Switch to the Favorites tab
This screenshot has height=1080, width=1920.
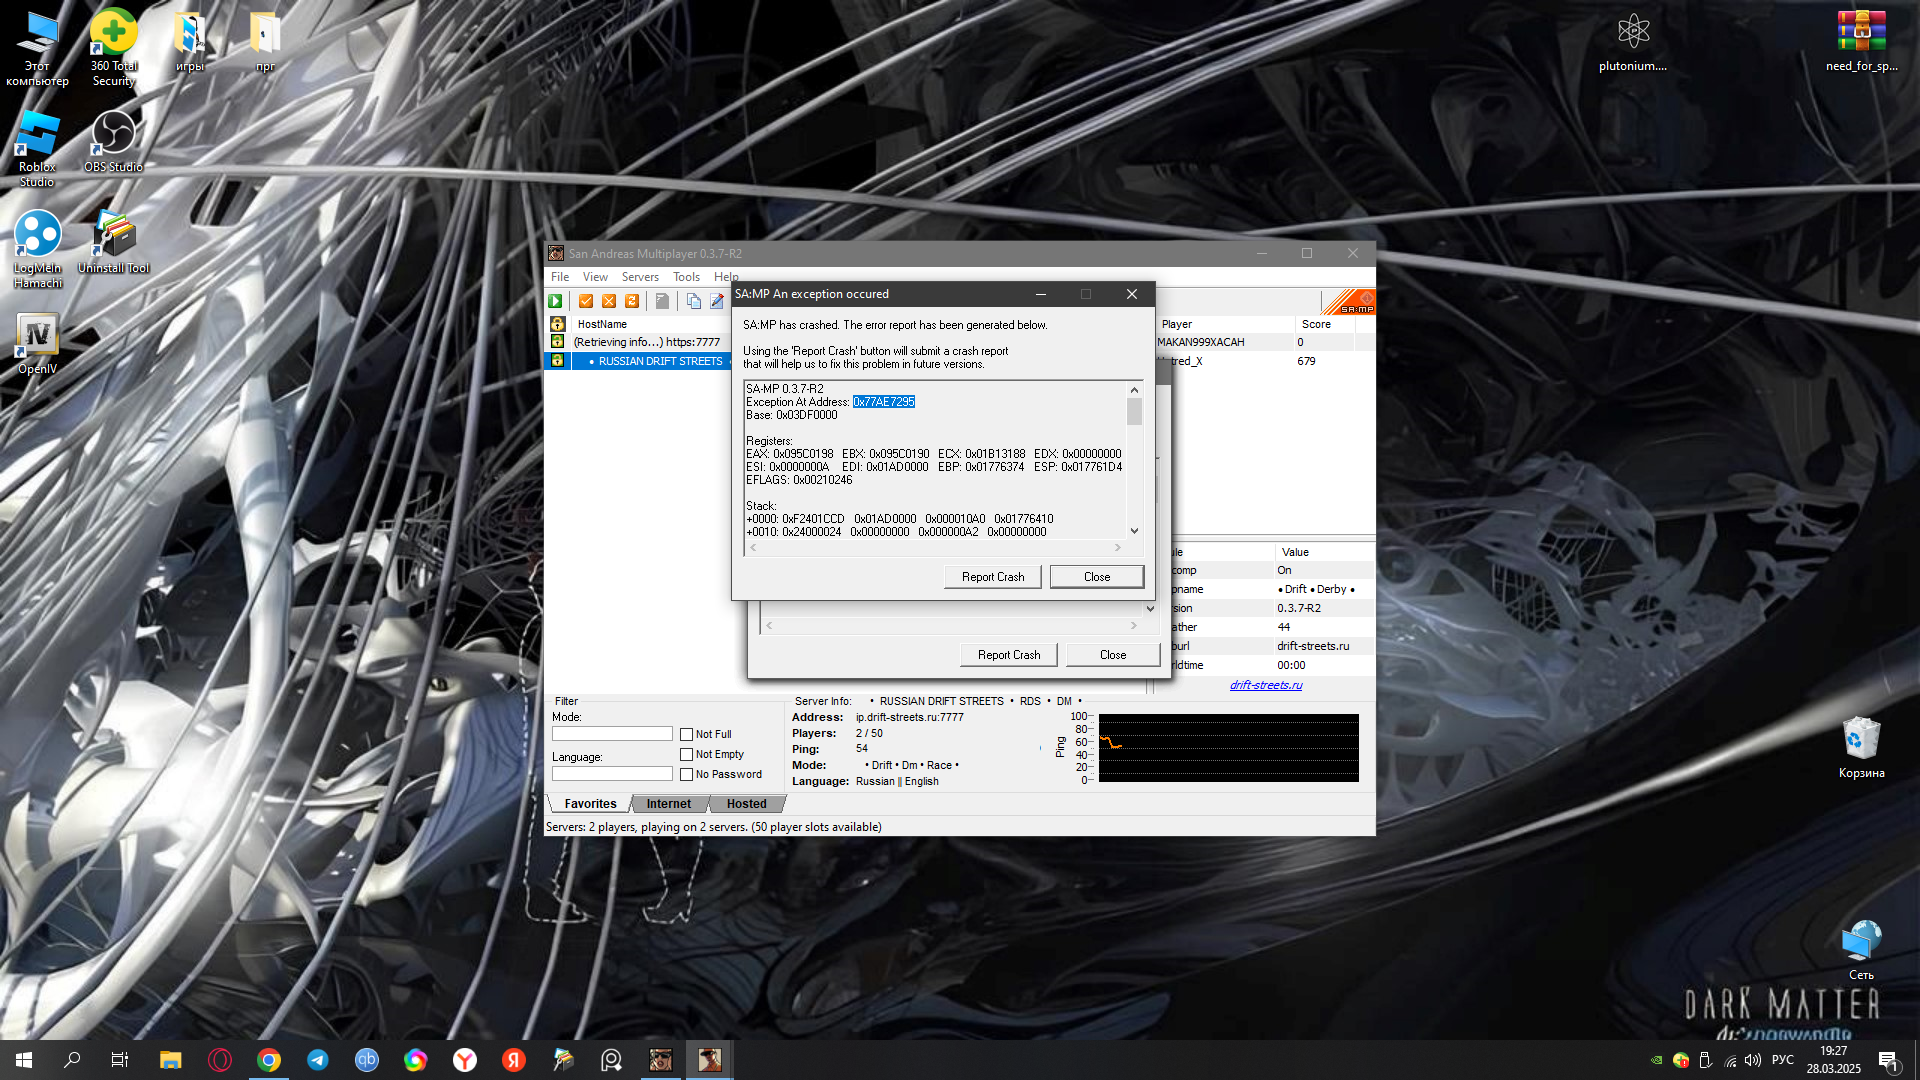click(590, 804)
